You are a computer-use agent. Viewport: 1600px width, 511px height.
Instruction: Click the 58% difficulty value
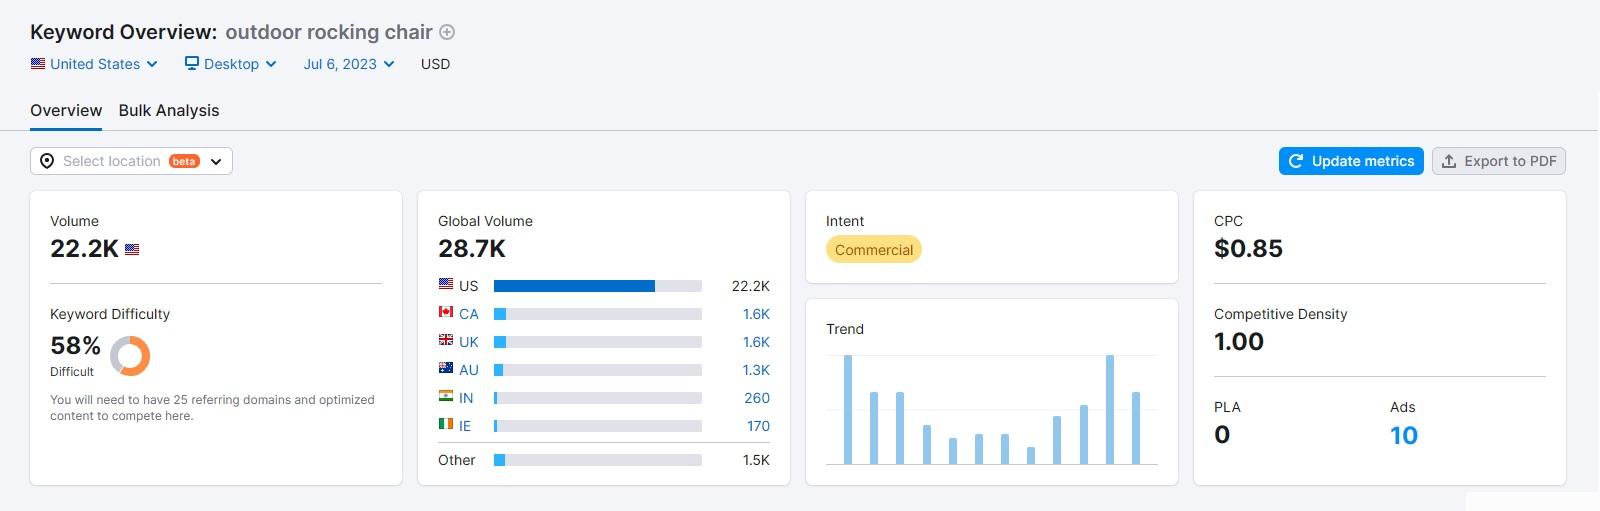pos(75,346)
